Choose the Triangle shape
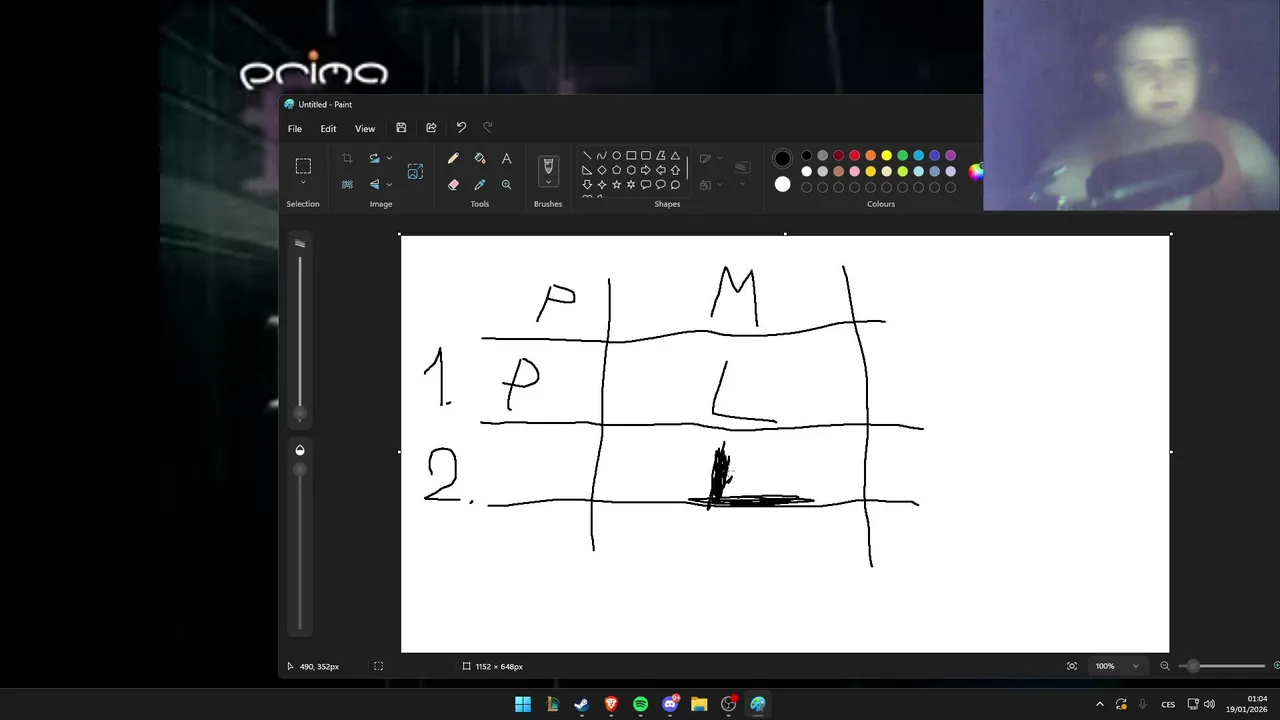Viewport: 1280px width, 720px height. coord(675,156)
